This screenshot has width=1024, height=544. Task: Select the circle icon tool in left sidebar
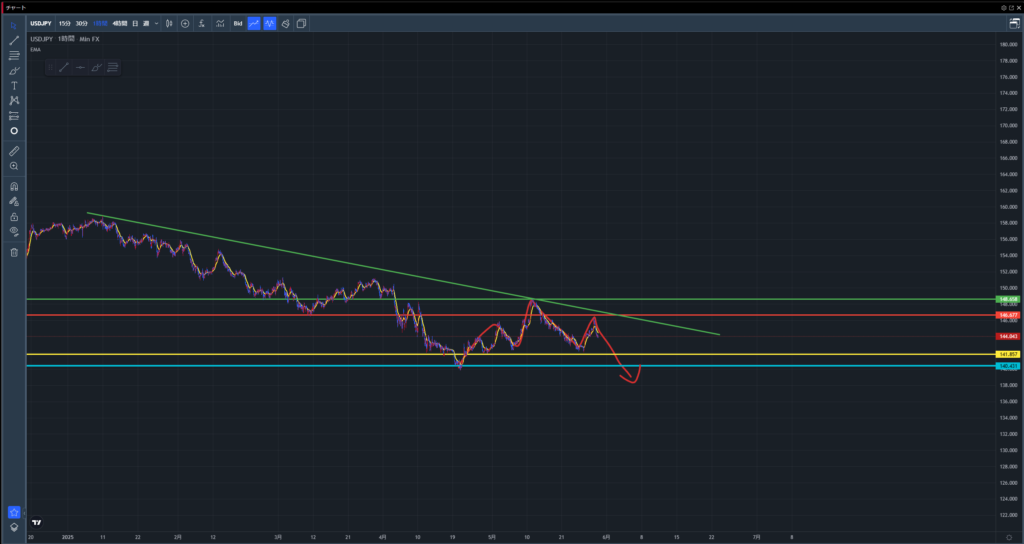[14, 131]
